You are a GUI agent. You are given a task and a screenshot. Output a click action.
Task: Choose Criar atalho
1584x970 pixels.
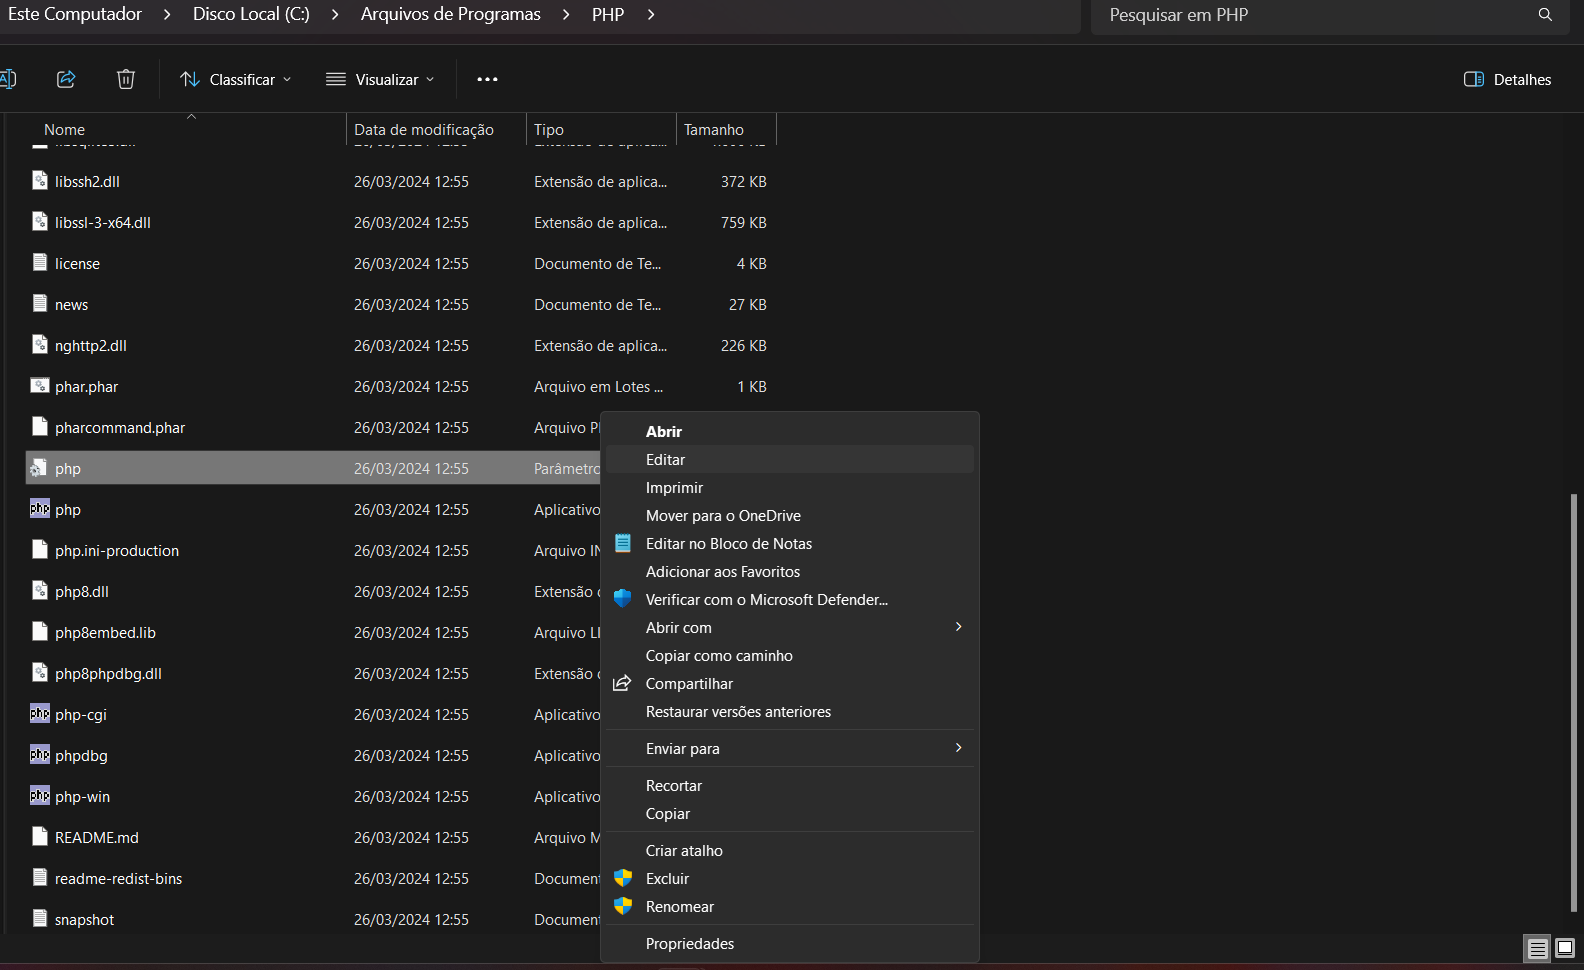790,850
